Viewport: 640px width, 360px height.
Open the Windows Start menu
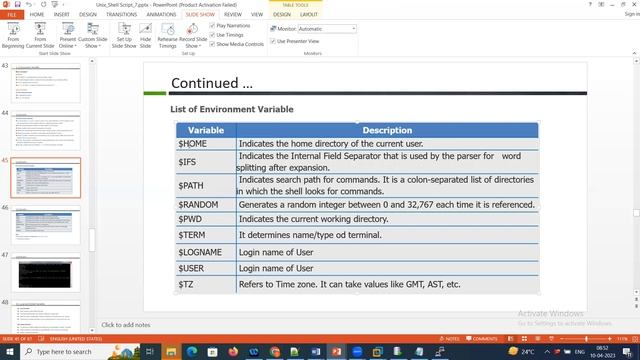[x=9, y=351]
